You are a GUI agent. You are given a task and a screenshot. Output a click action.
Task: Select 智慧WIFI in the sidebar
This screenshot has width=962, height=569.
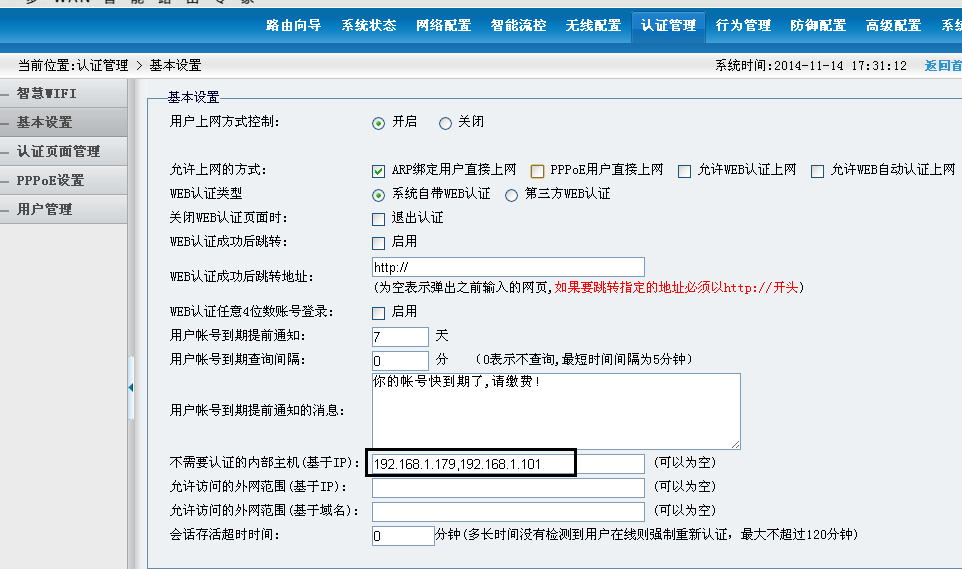click(x=47, y=94)
